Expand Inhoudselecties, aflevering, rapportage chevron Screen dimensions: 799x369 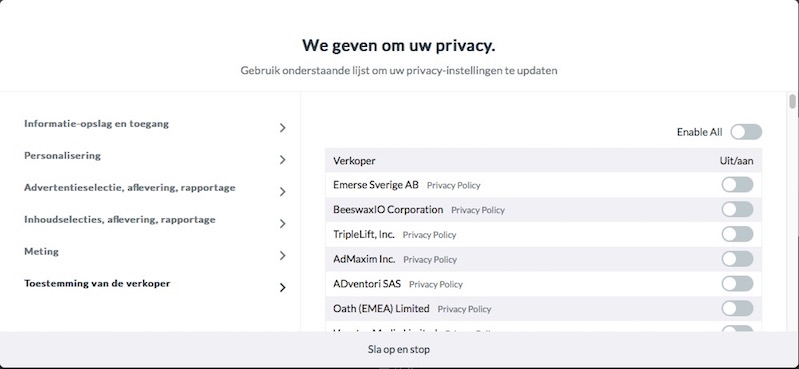[283, 224]
